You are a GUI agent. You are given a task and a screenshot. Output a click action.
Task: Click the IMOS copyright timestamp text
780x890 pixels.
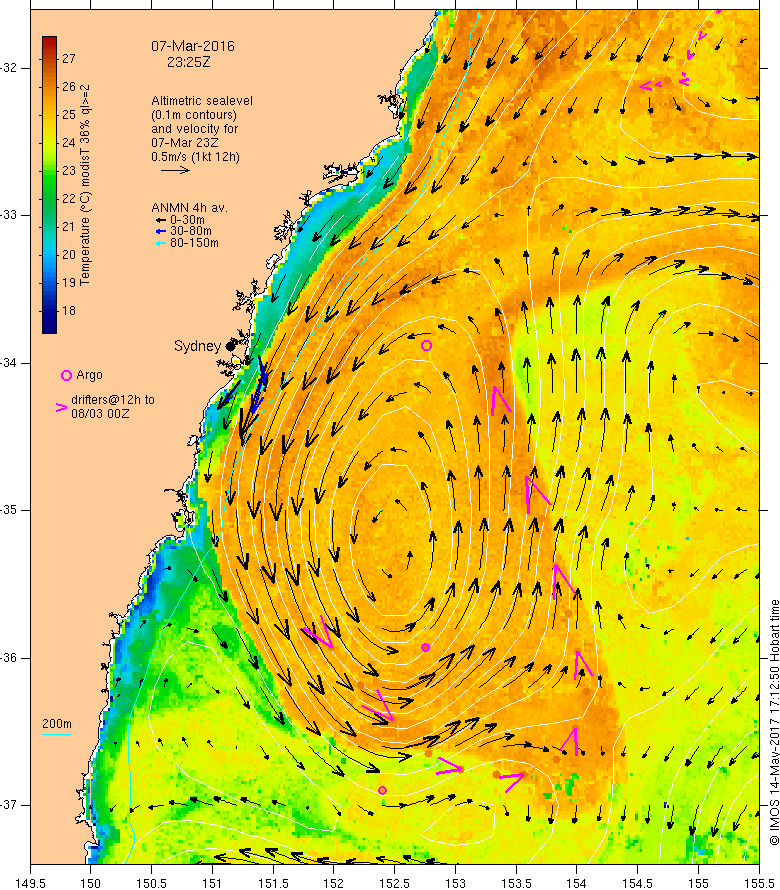(x=774, y=722)
